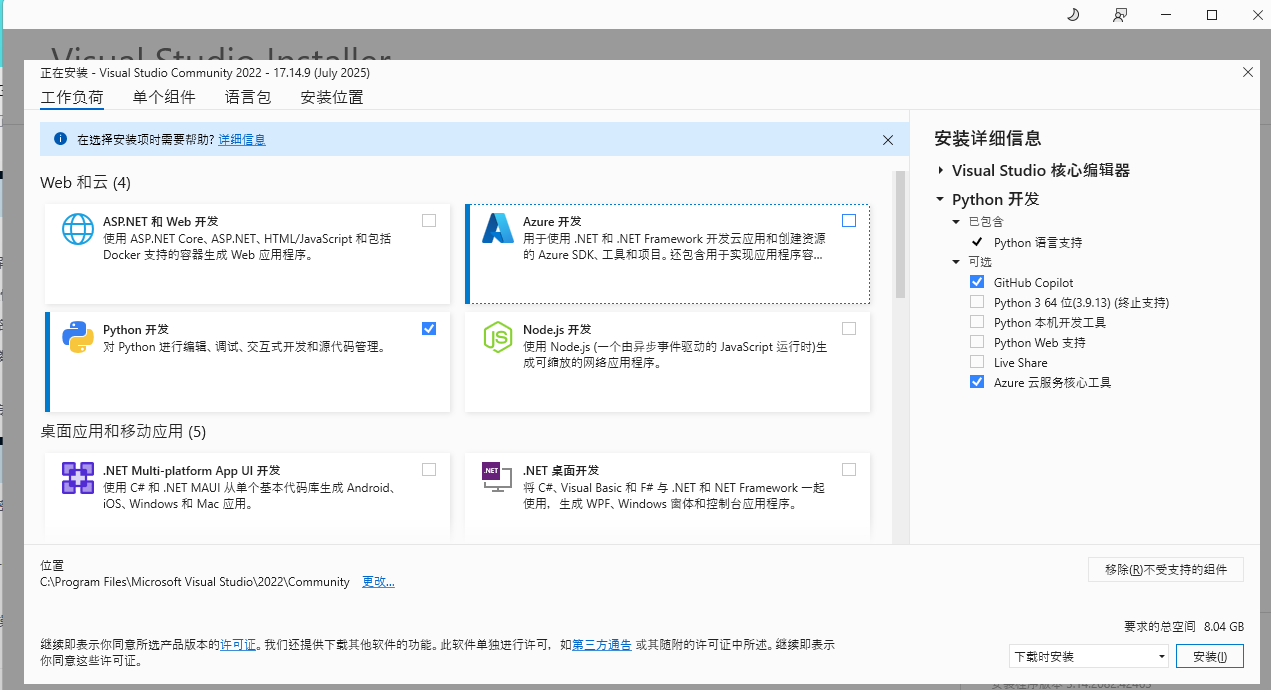Screen dimensions: 1271x690
Task: Toggle dark mode moon icon in Installer window
Action: pos(1073,15)
